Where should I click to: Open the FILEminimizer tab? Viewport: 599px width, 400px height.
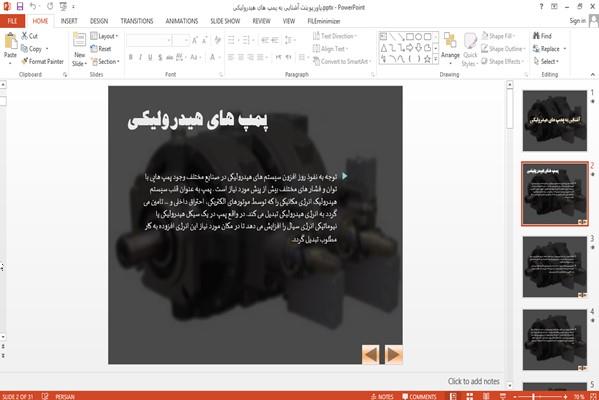point(324,21)
